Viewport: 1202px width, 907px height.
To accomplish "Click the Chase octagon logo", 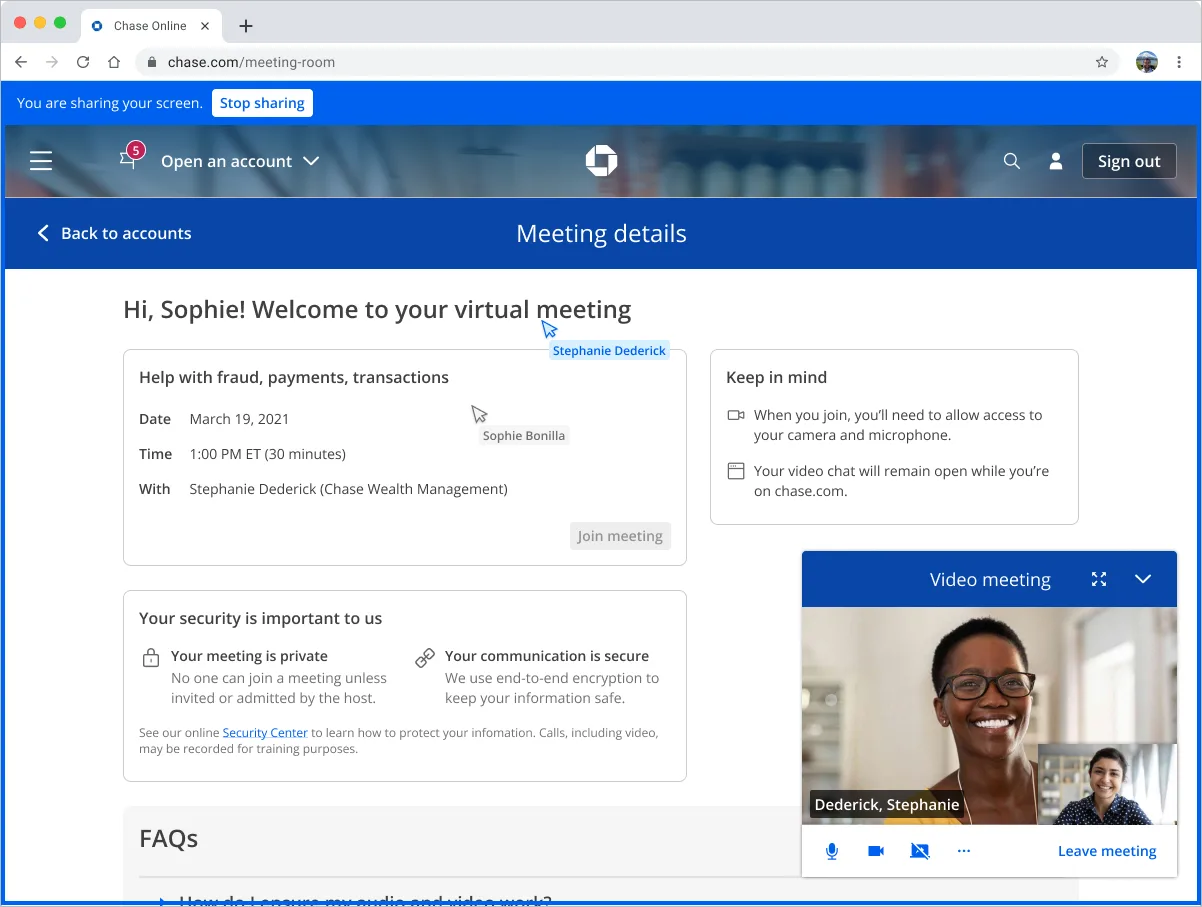I will coord(601,161).
